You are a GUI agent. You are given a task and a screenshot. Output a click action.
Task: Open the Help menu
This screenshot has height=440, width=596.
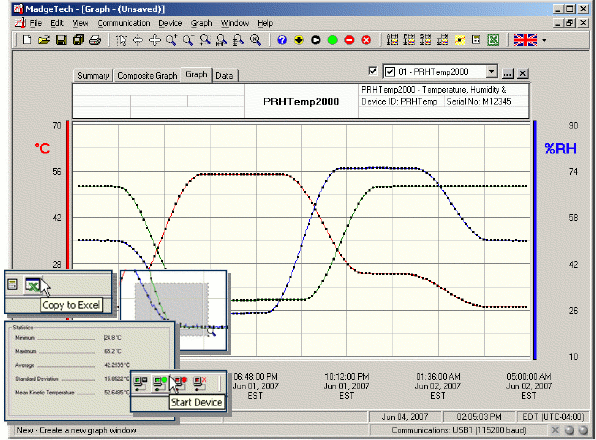pyautogui.click(x=265, y=23)
